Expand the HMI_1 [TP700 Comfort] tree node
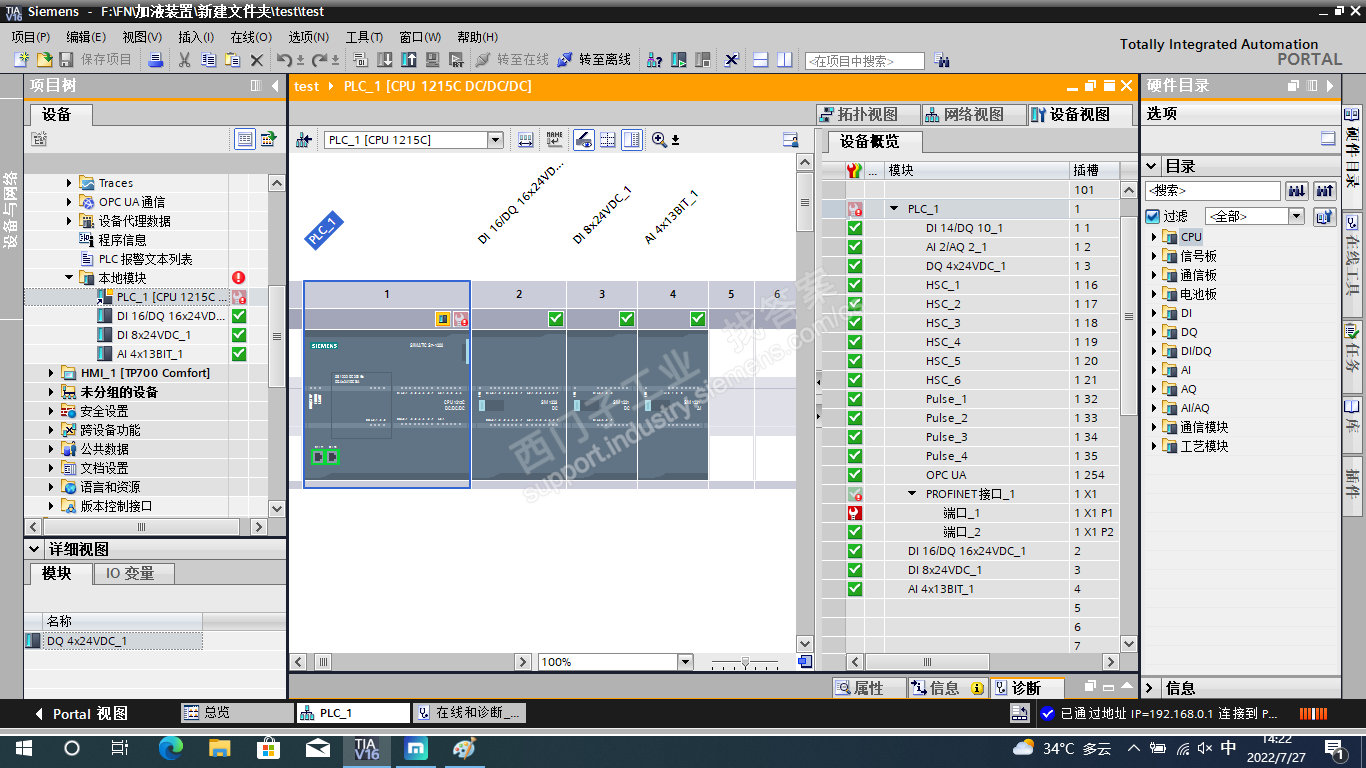Viewport: 1366px width, 768px height. [52, 373]
